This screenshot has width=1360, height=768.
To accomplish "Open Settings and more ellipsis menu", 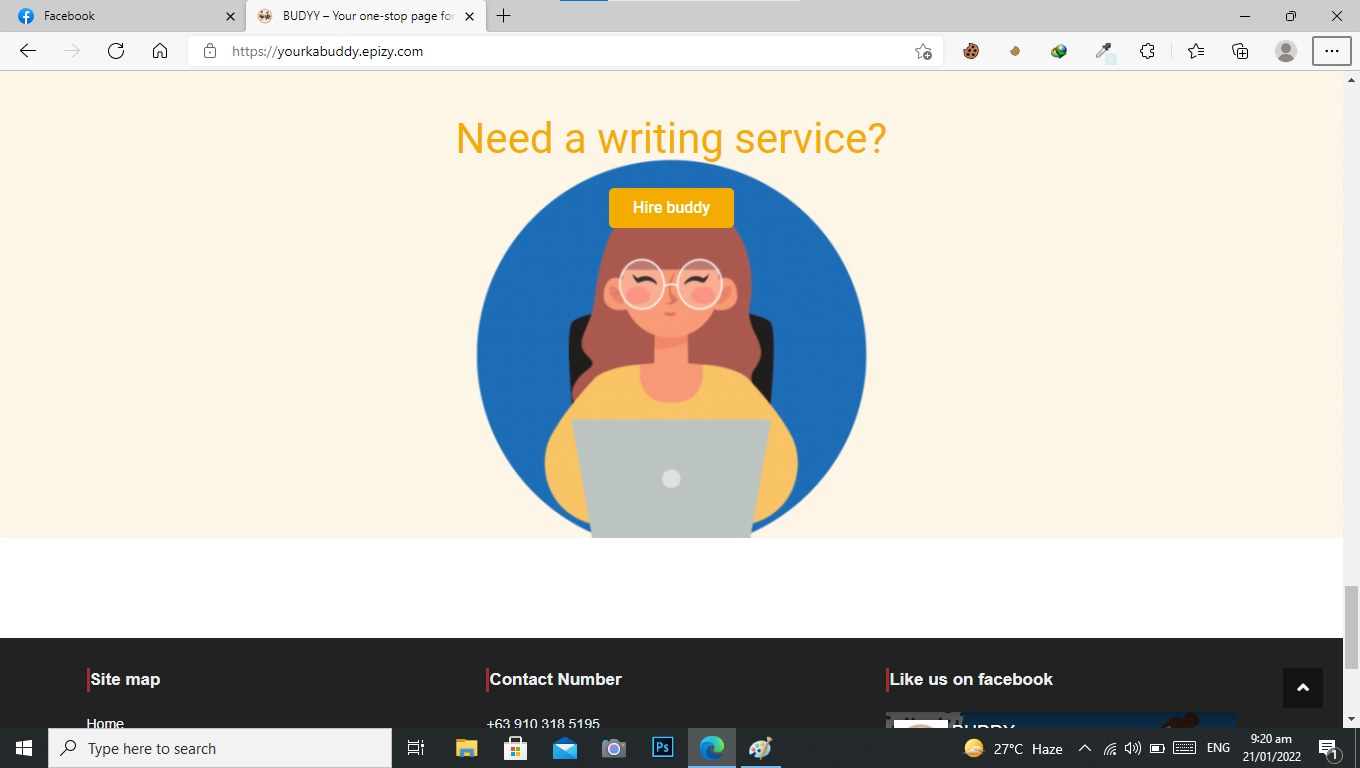I will [1332, 51].
